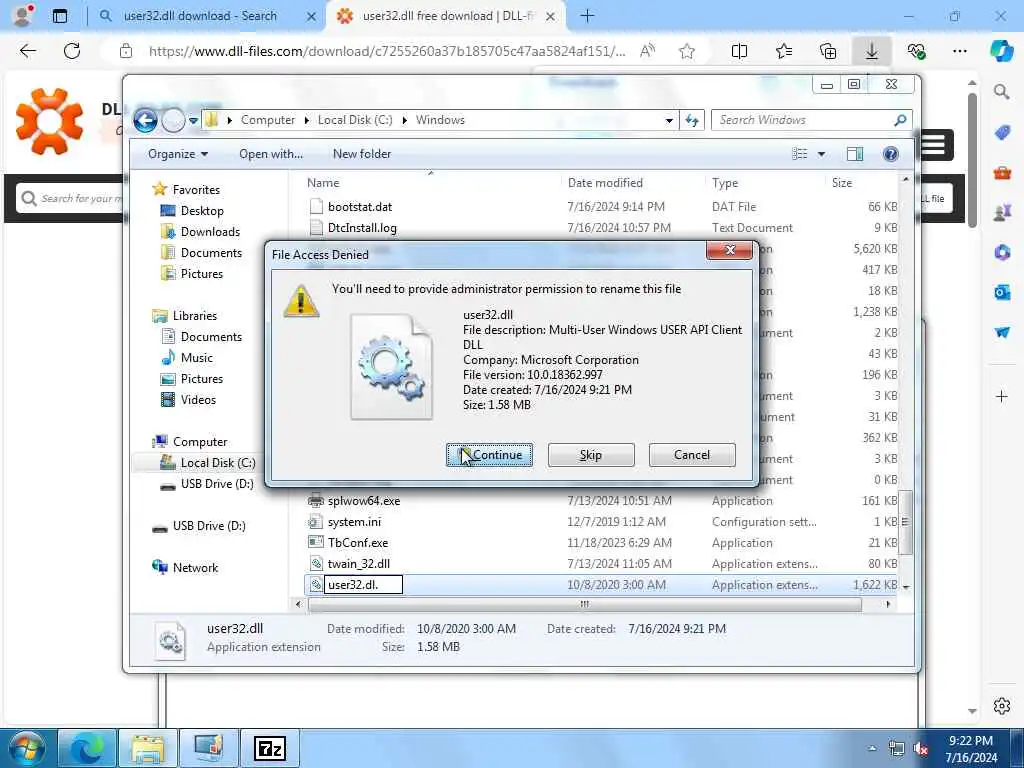Add page to favorites star icon

(x=686, y=51)
